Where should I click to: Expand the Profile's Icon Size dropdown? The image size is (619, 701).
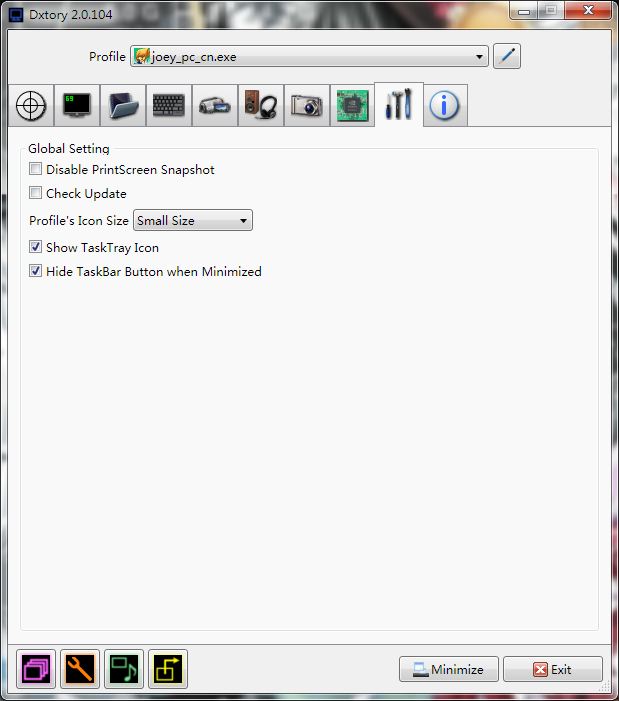tap(193, 221)
